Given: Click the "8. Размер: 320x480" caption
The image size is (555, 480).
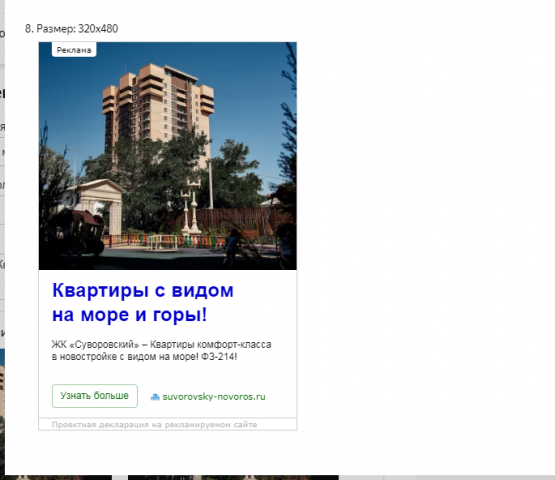Looking at the screenshot, I should (71, 29).
